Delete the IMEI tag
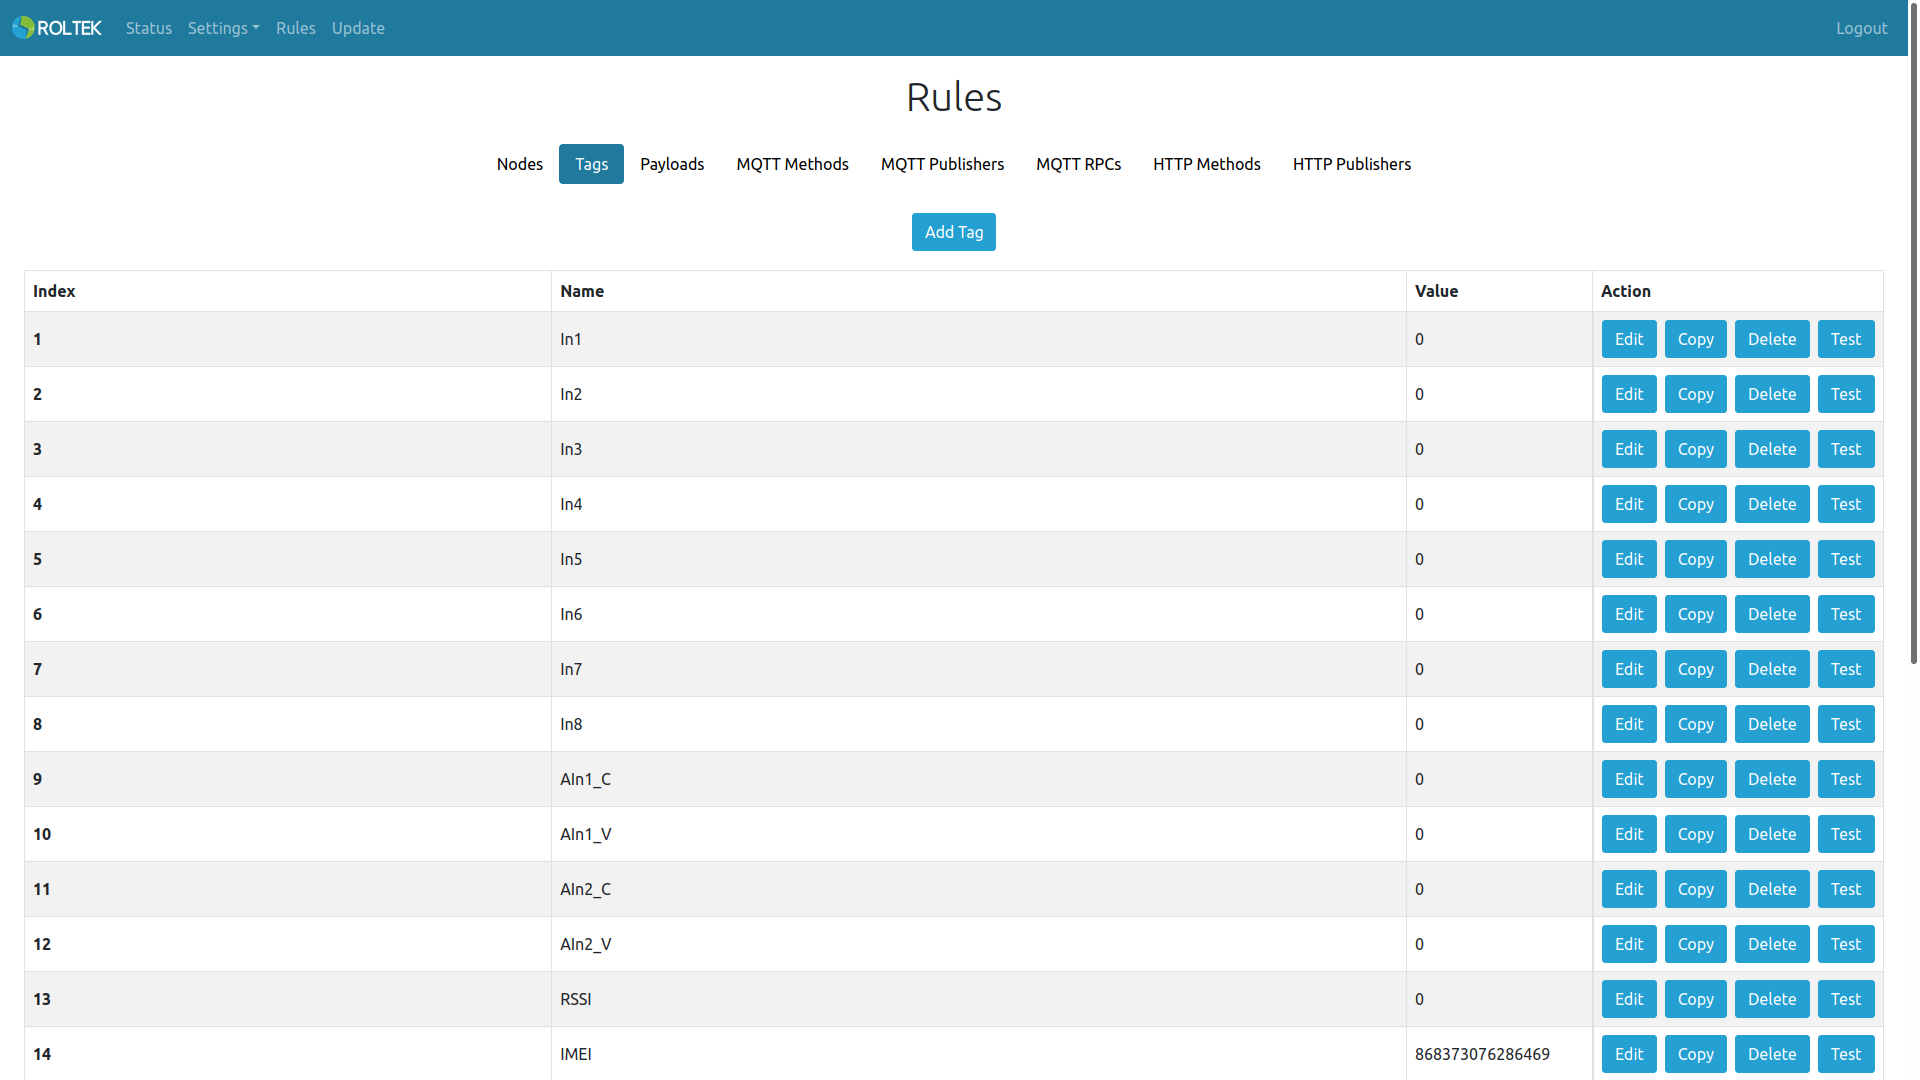Viewport: 1920px width, 1080px height. coord(1771,1054)
